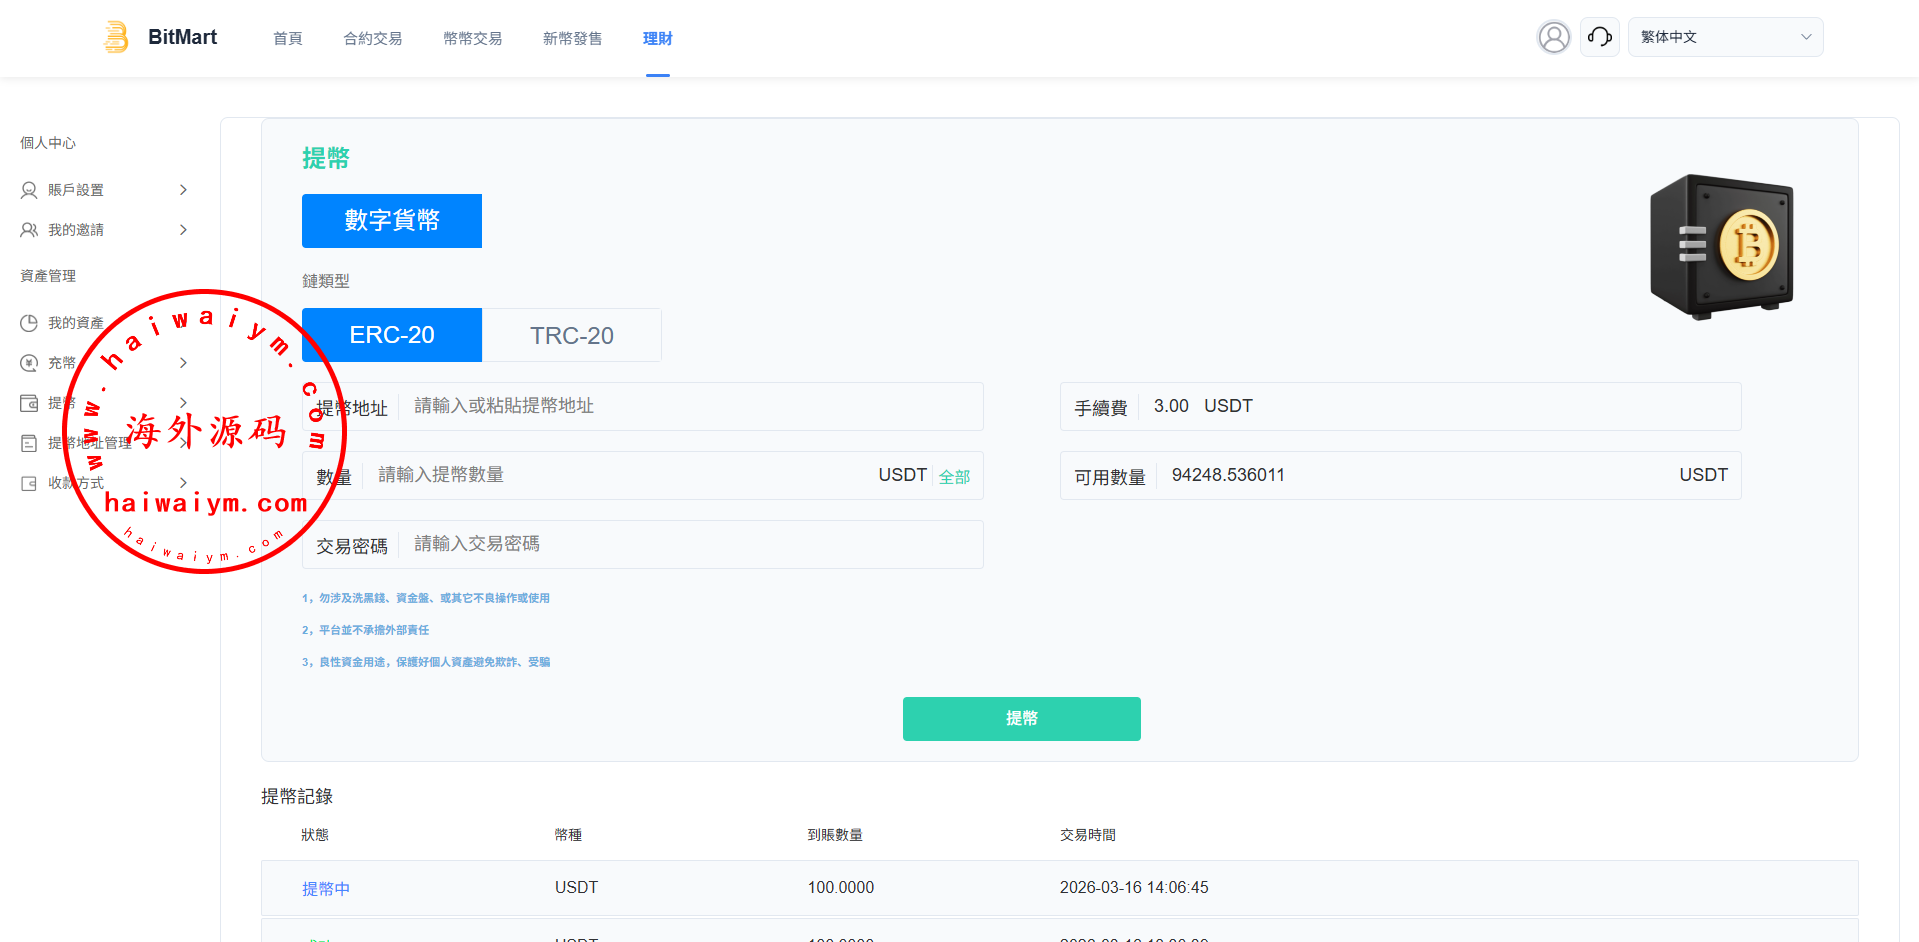This screenshot has height=942, width=1919.
Task: Select the 數字貨幣 digital currency option
Action: (392, 221)
